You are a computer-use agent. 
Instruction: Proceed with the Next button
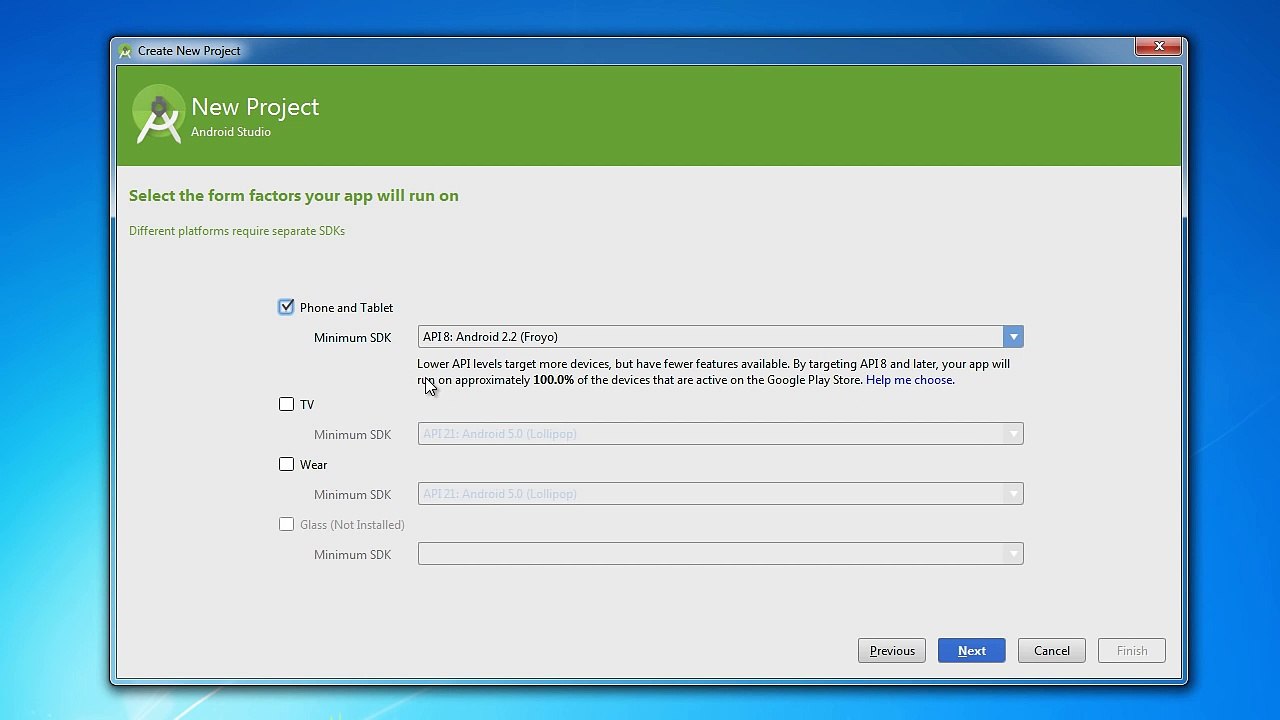[x=972, y=651]
